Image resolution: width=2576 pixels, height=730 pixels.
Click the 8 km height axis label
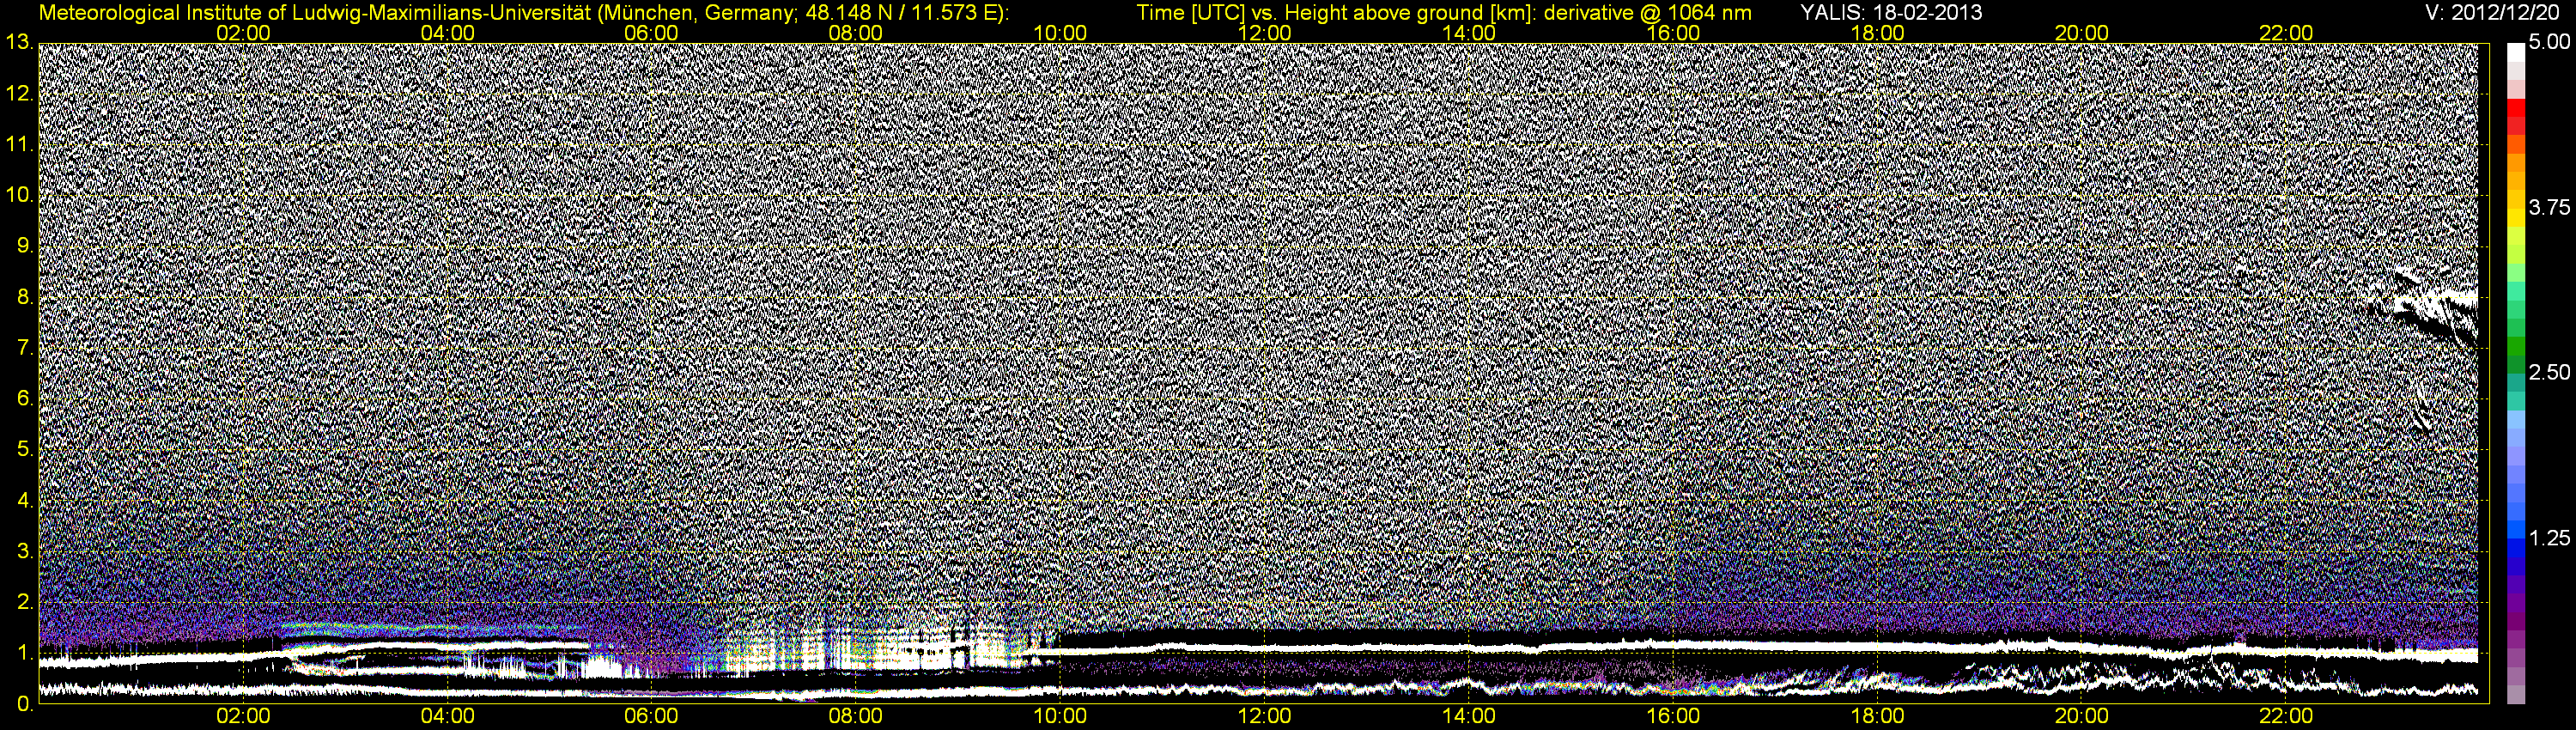pos(25,297)
